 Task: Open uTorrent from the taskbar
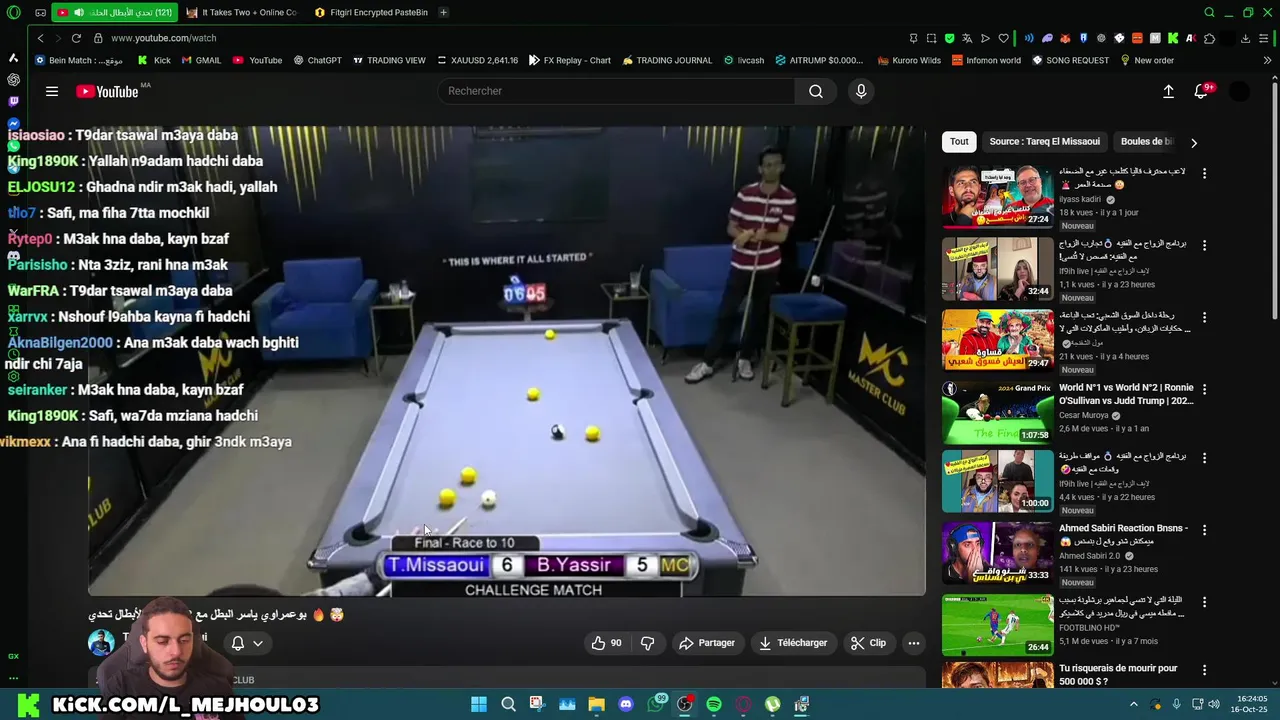[x=773, y=704]
